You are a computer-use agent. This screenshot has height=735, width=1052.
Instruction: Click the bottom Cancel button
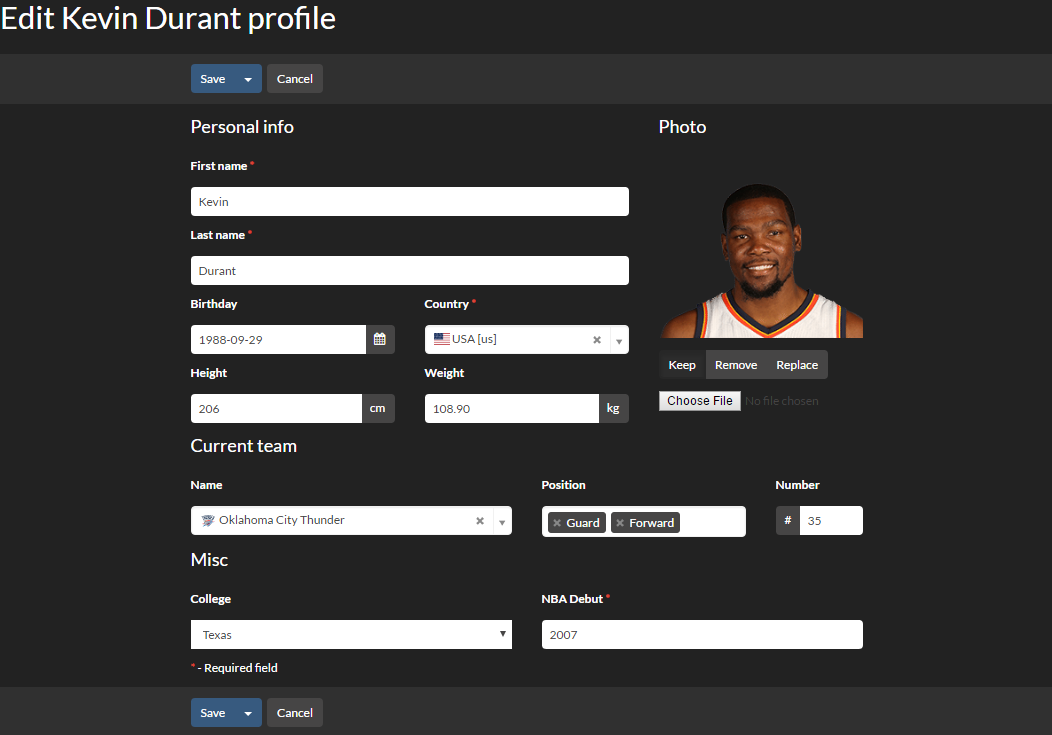[295, 713]
